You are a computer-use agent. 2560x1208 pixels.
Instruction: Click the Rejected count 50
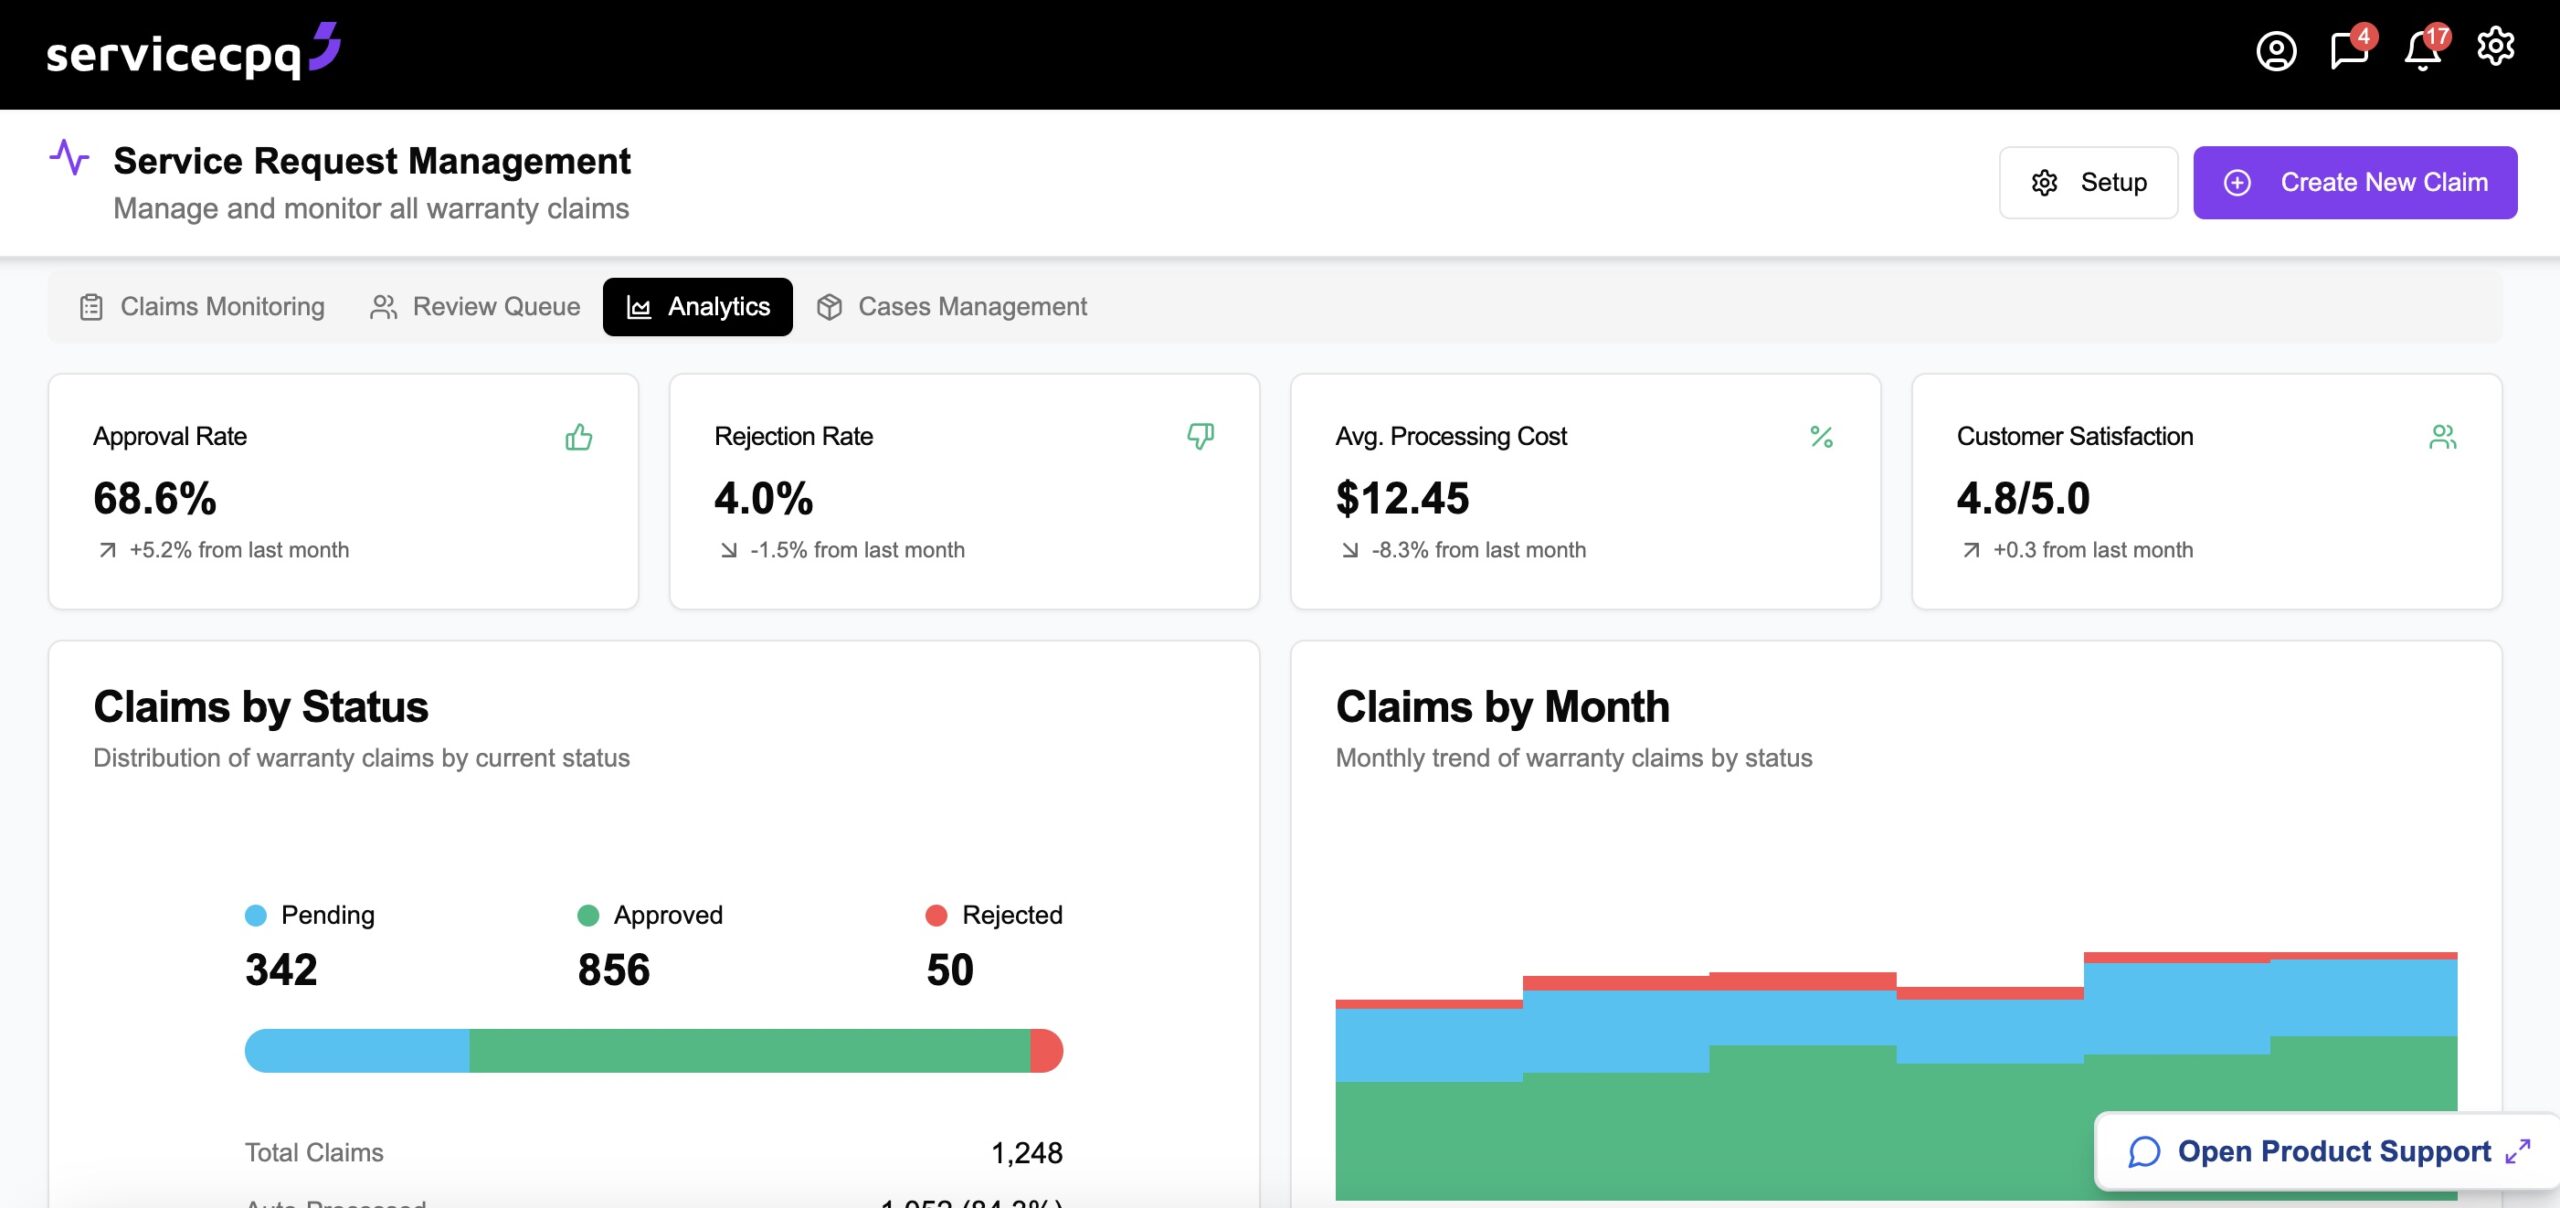tap(950, 970)
